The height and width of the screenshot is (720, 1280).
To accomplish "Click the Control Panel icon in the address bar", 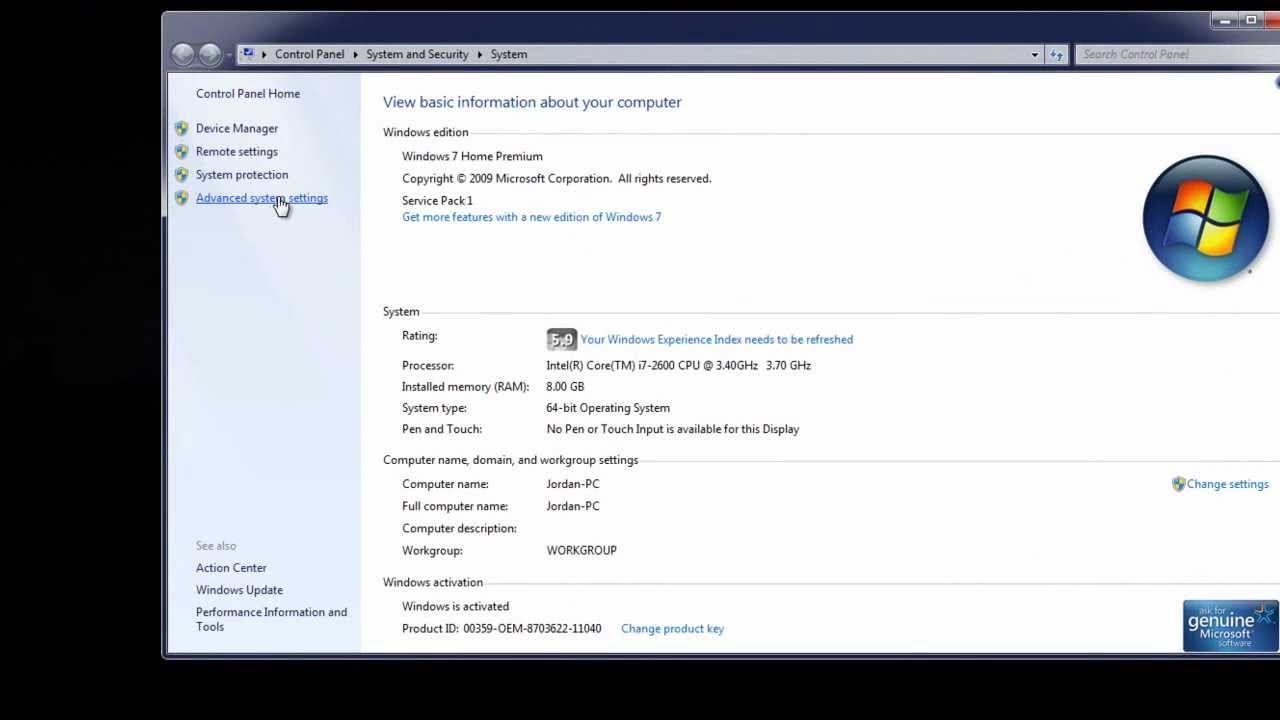I will pos(247,54).
